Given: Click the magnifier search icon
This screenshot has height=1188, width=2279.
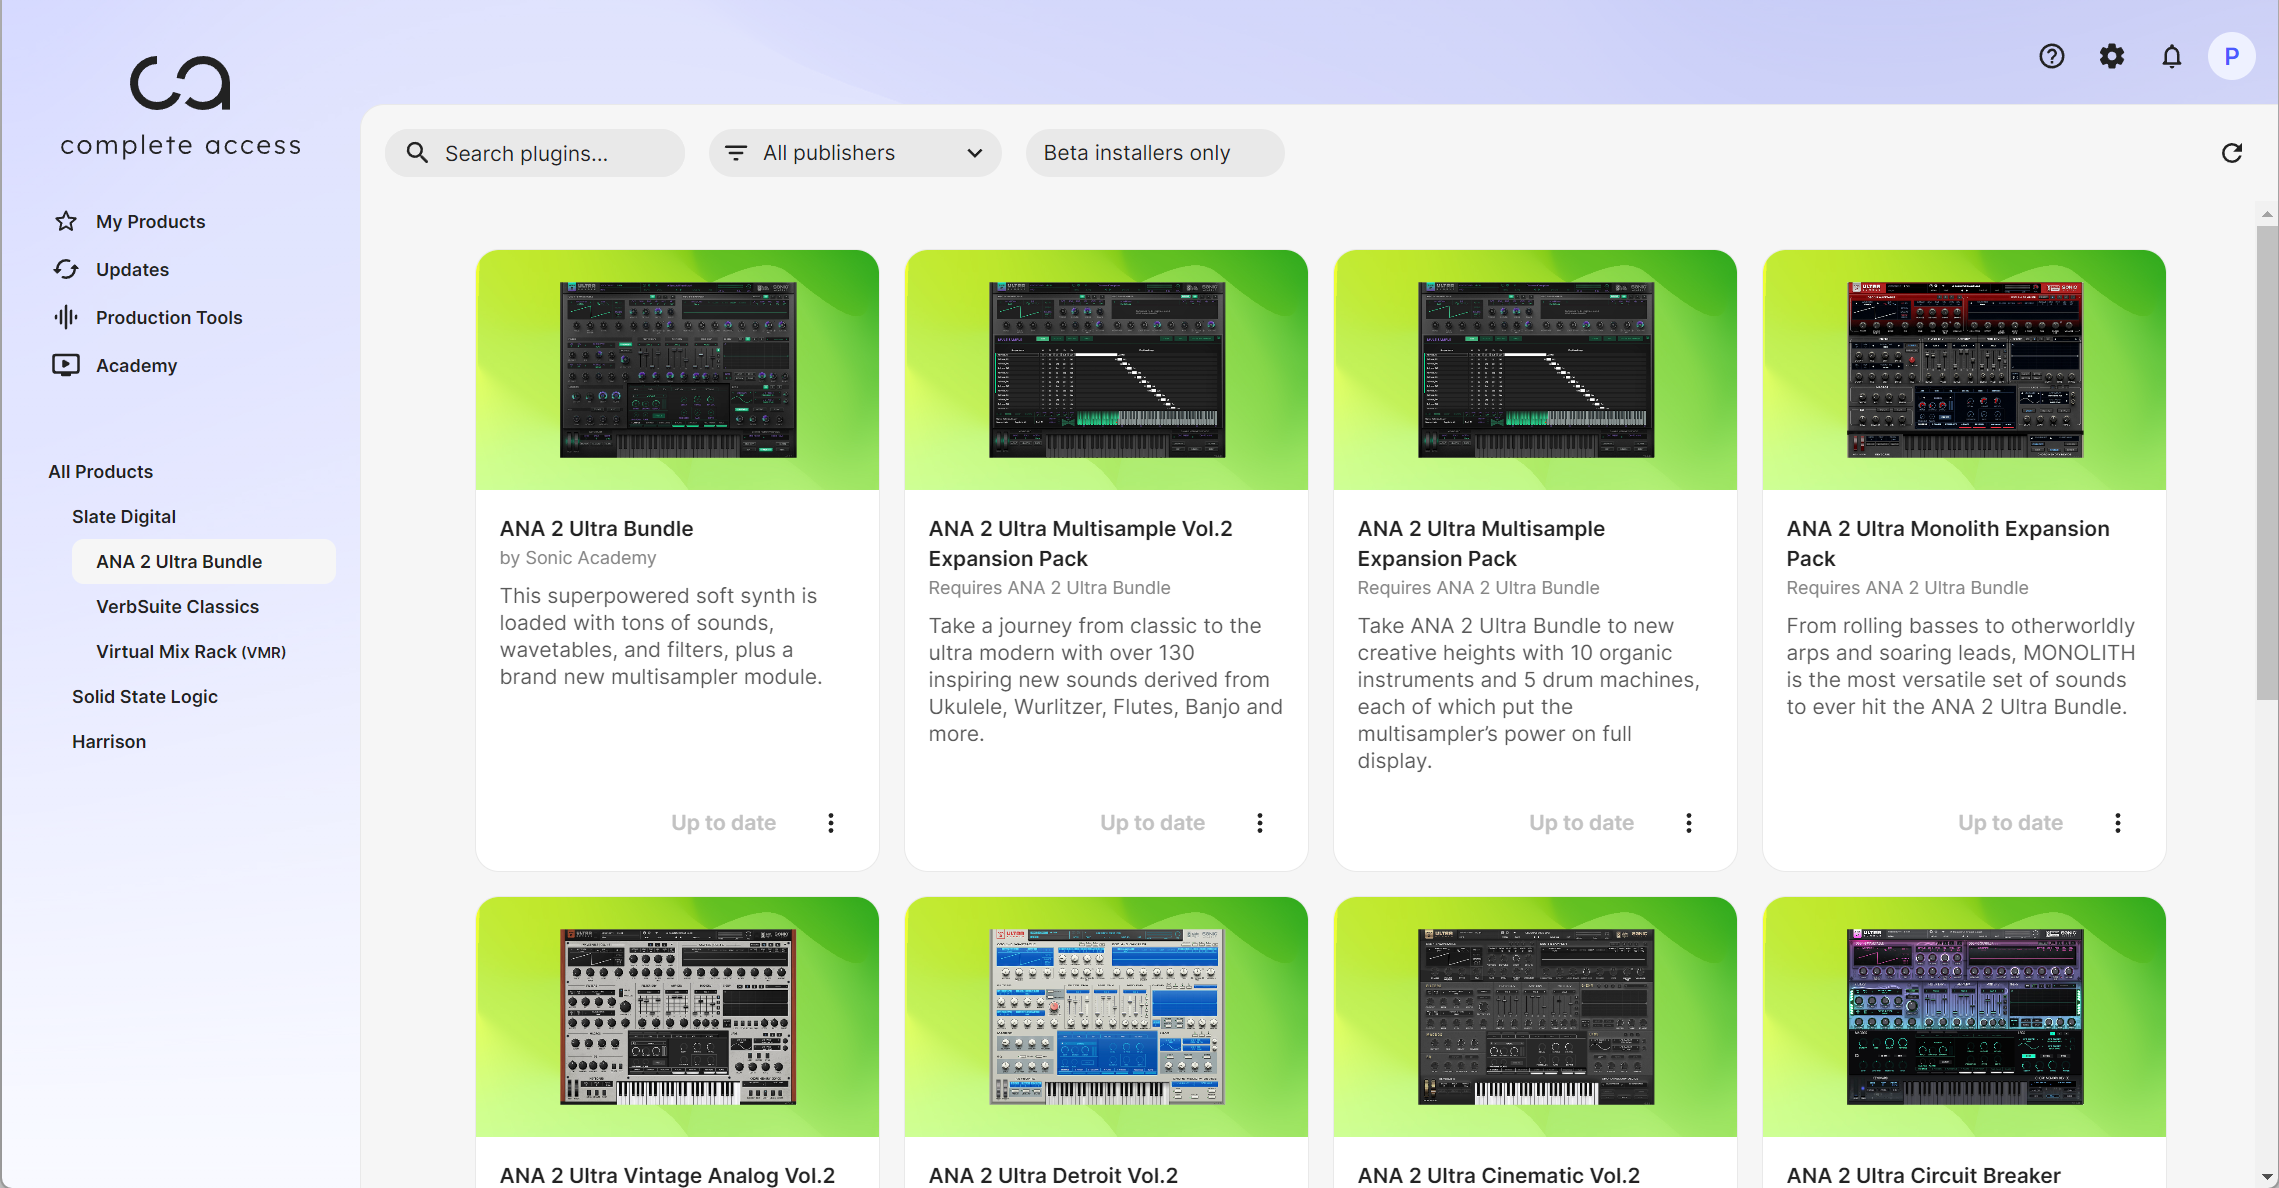Looking at the screenshot, I should (417, 153).
